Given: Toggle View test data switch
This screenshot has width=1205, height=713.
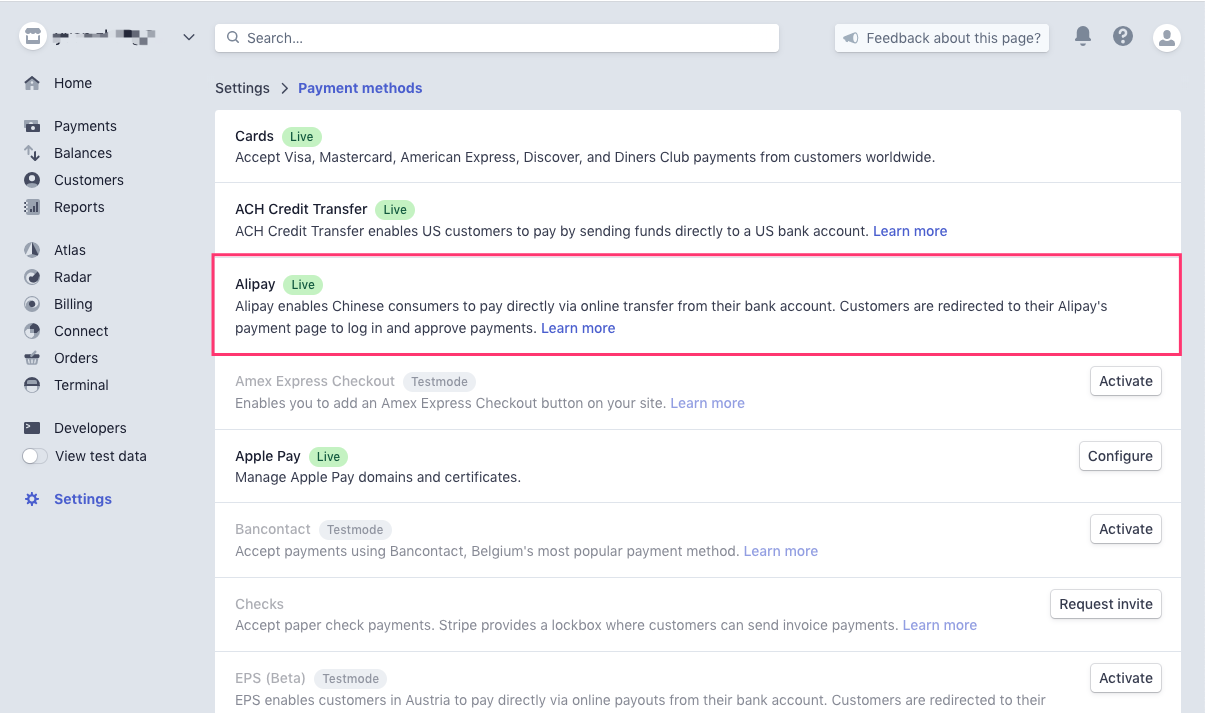Looking at the screenshot, I should coord(35,456).
